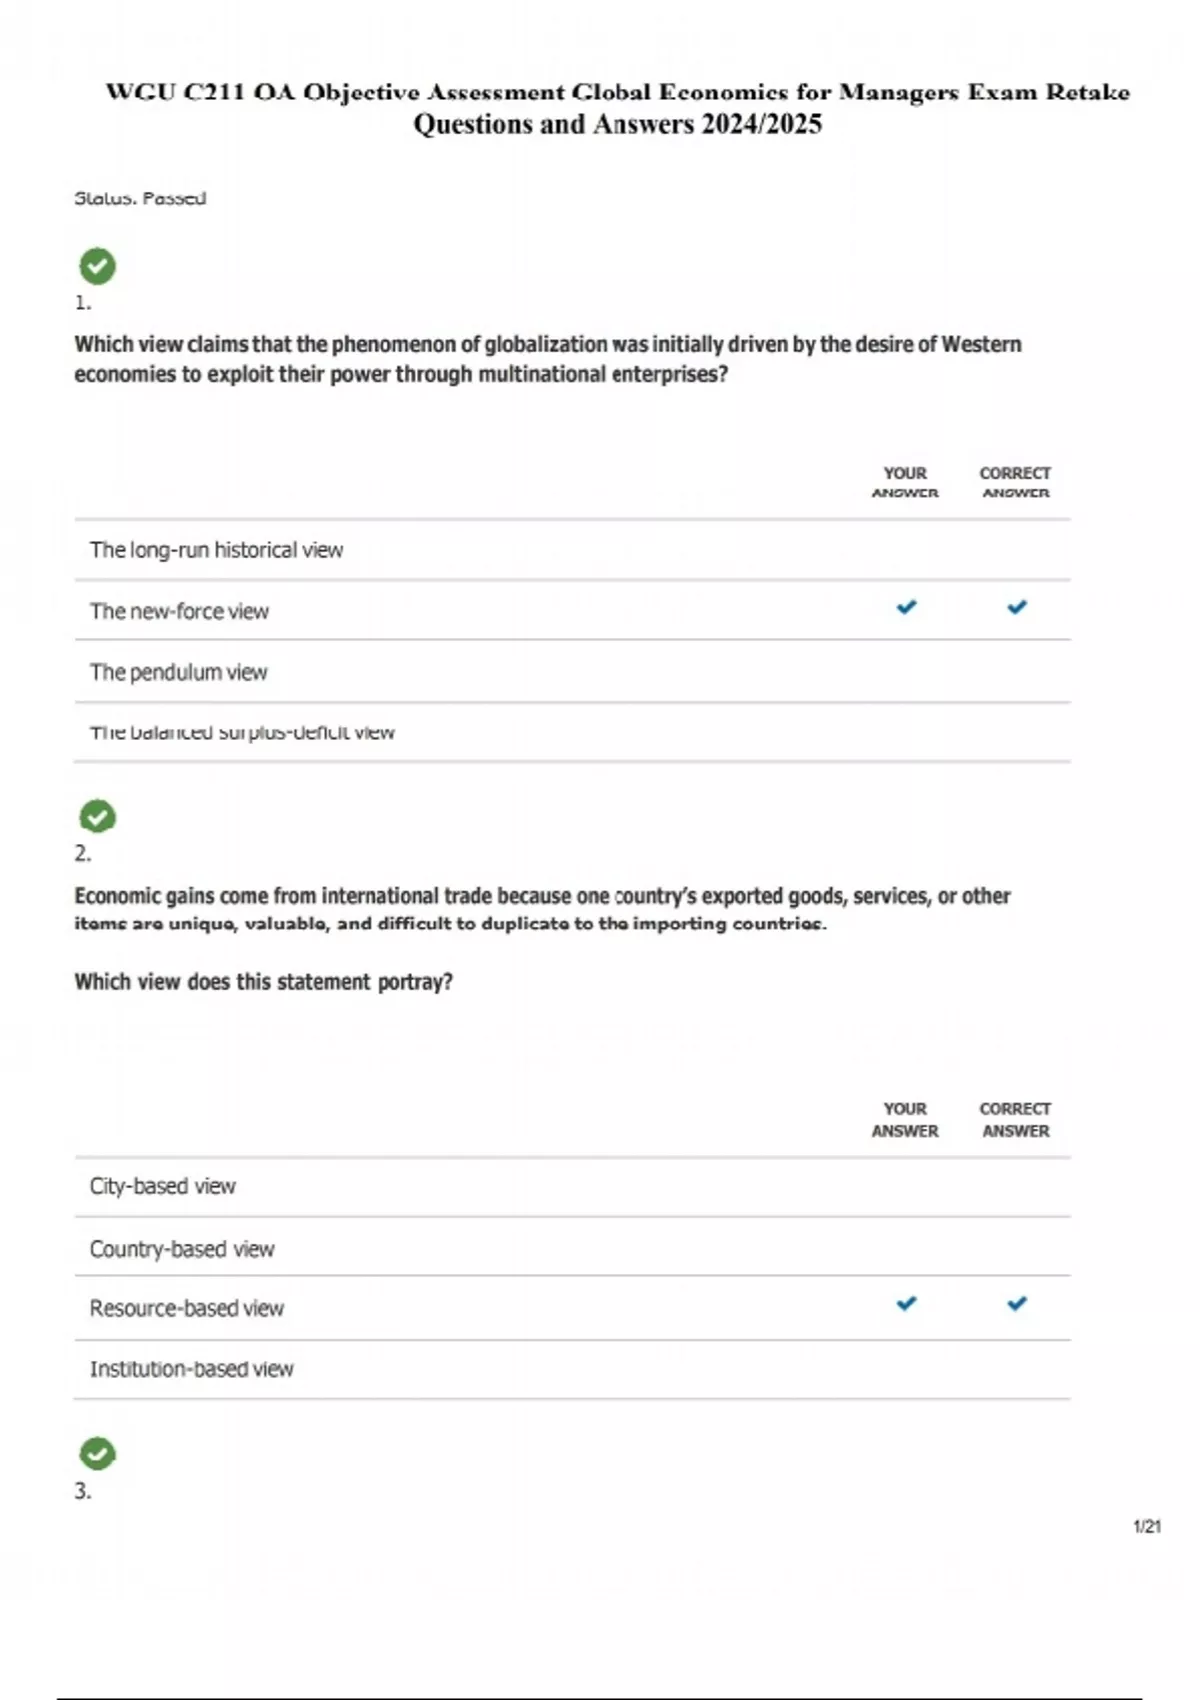The image size is (1200, 1700).
Task: Select the long-run historical view option
Action: point(216,550)
